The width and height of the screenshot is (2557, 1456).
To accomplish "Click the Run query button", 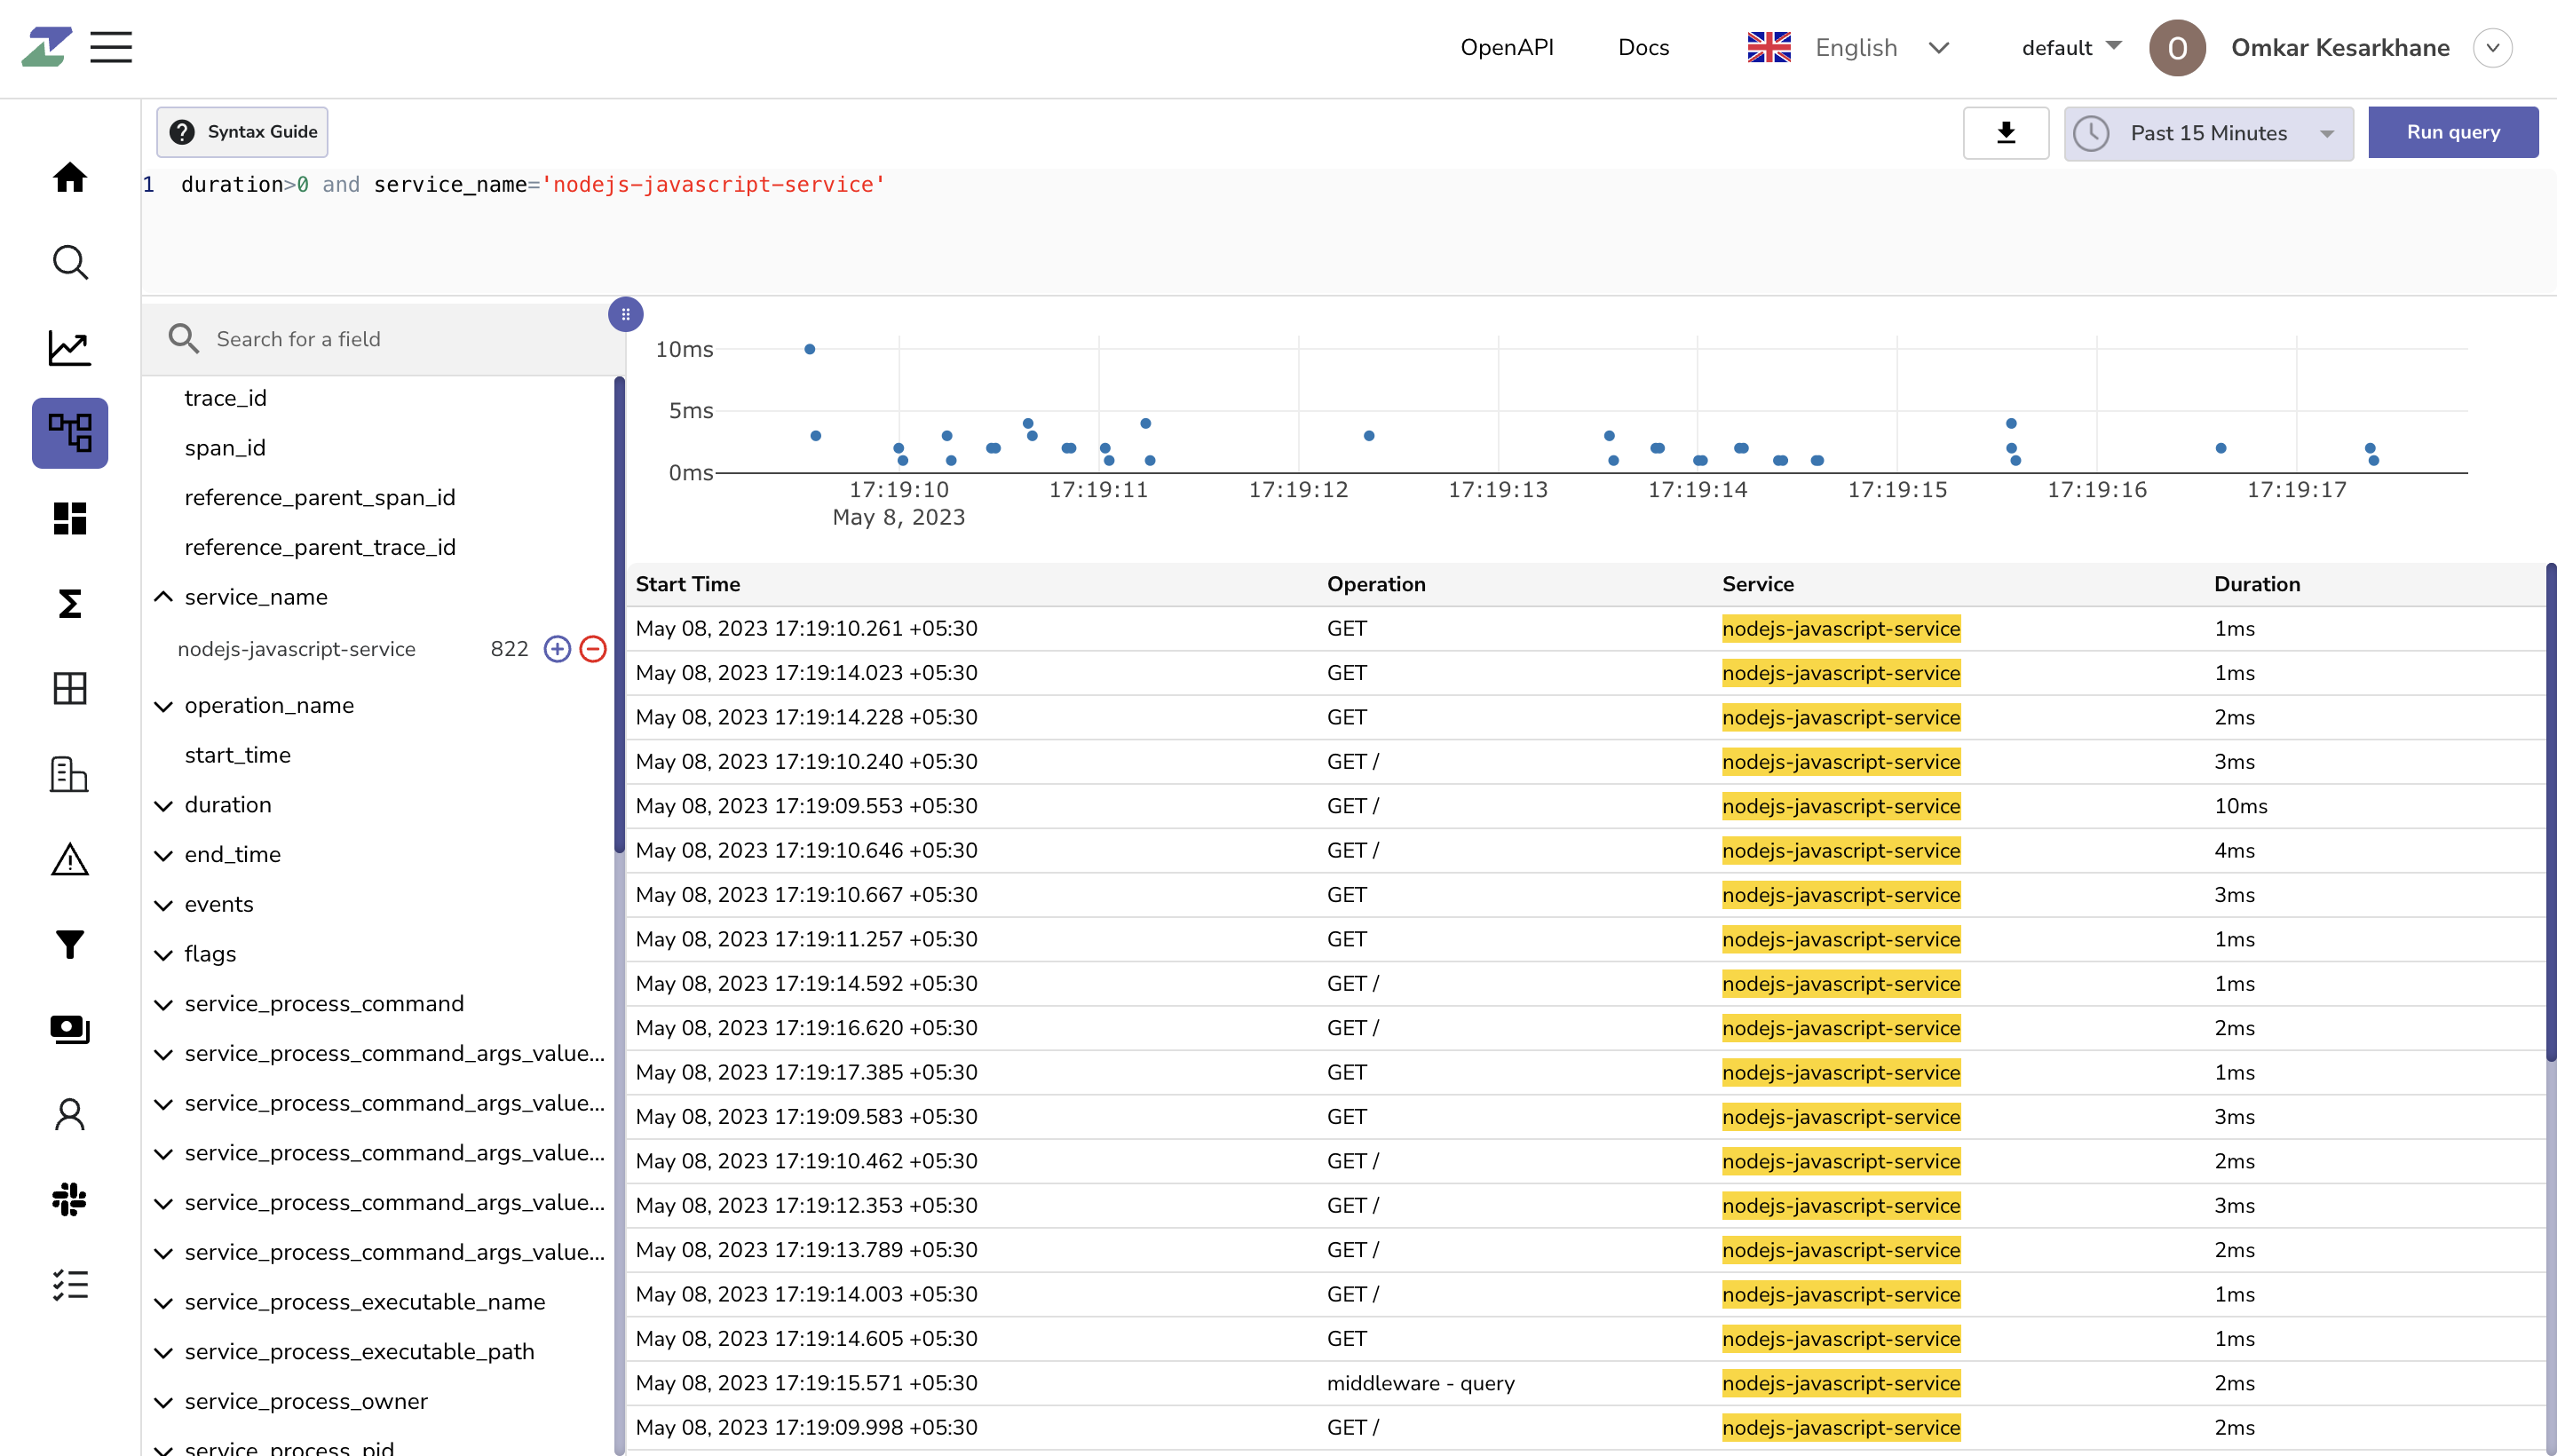I will [2452, 131].
